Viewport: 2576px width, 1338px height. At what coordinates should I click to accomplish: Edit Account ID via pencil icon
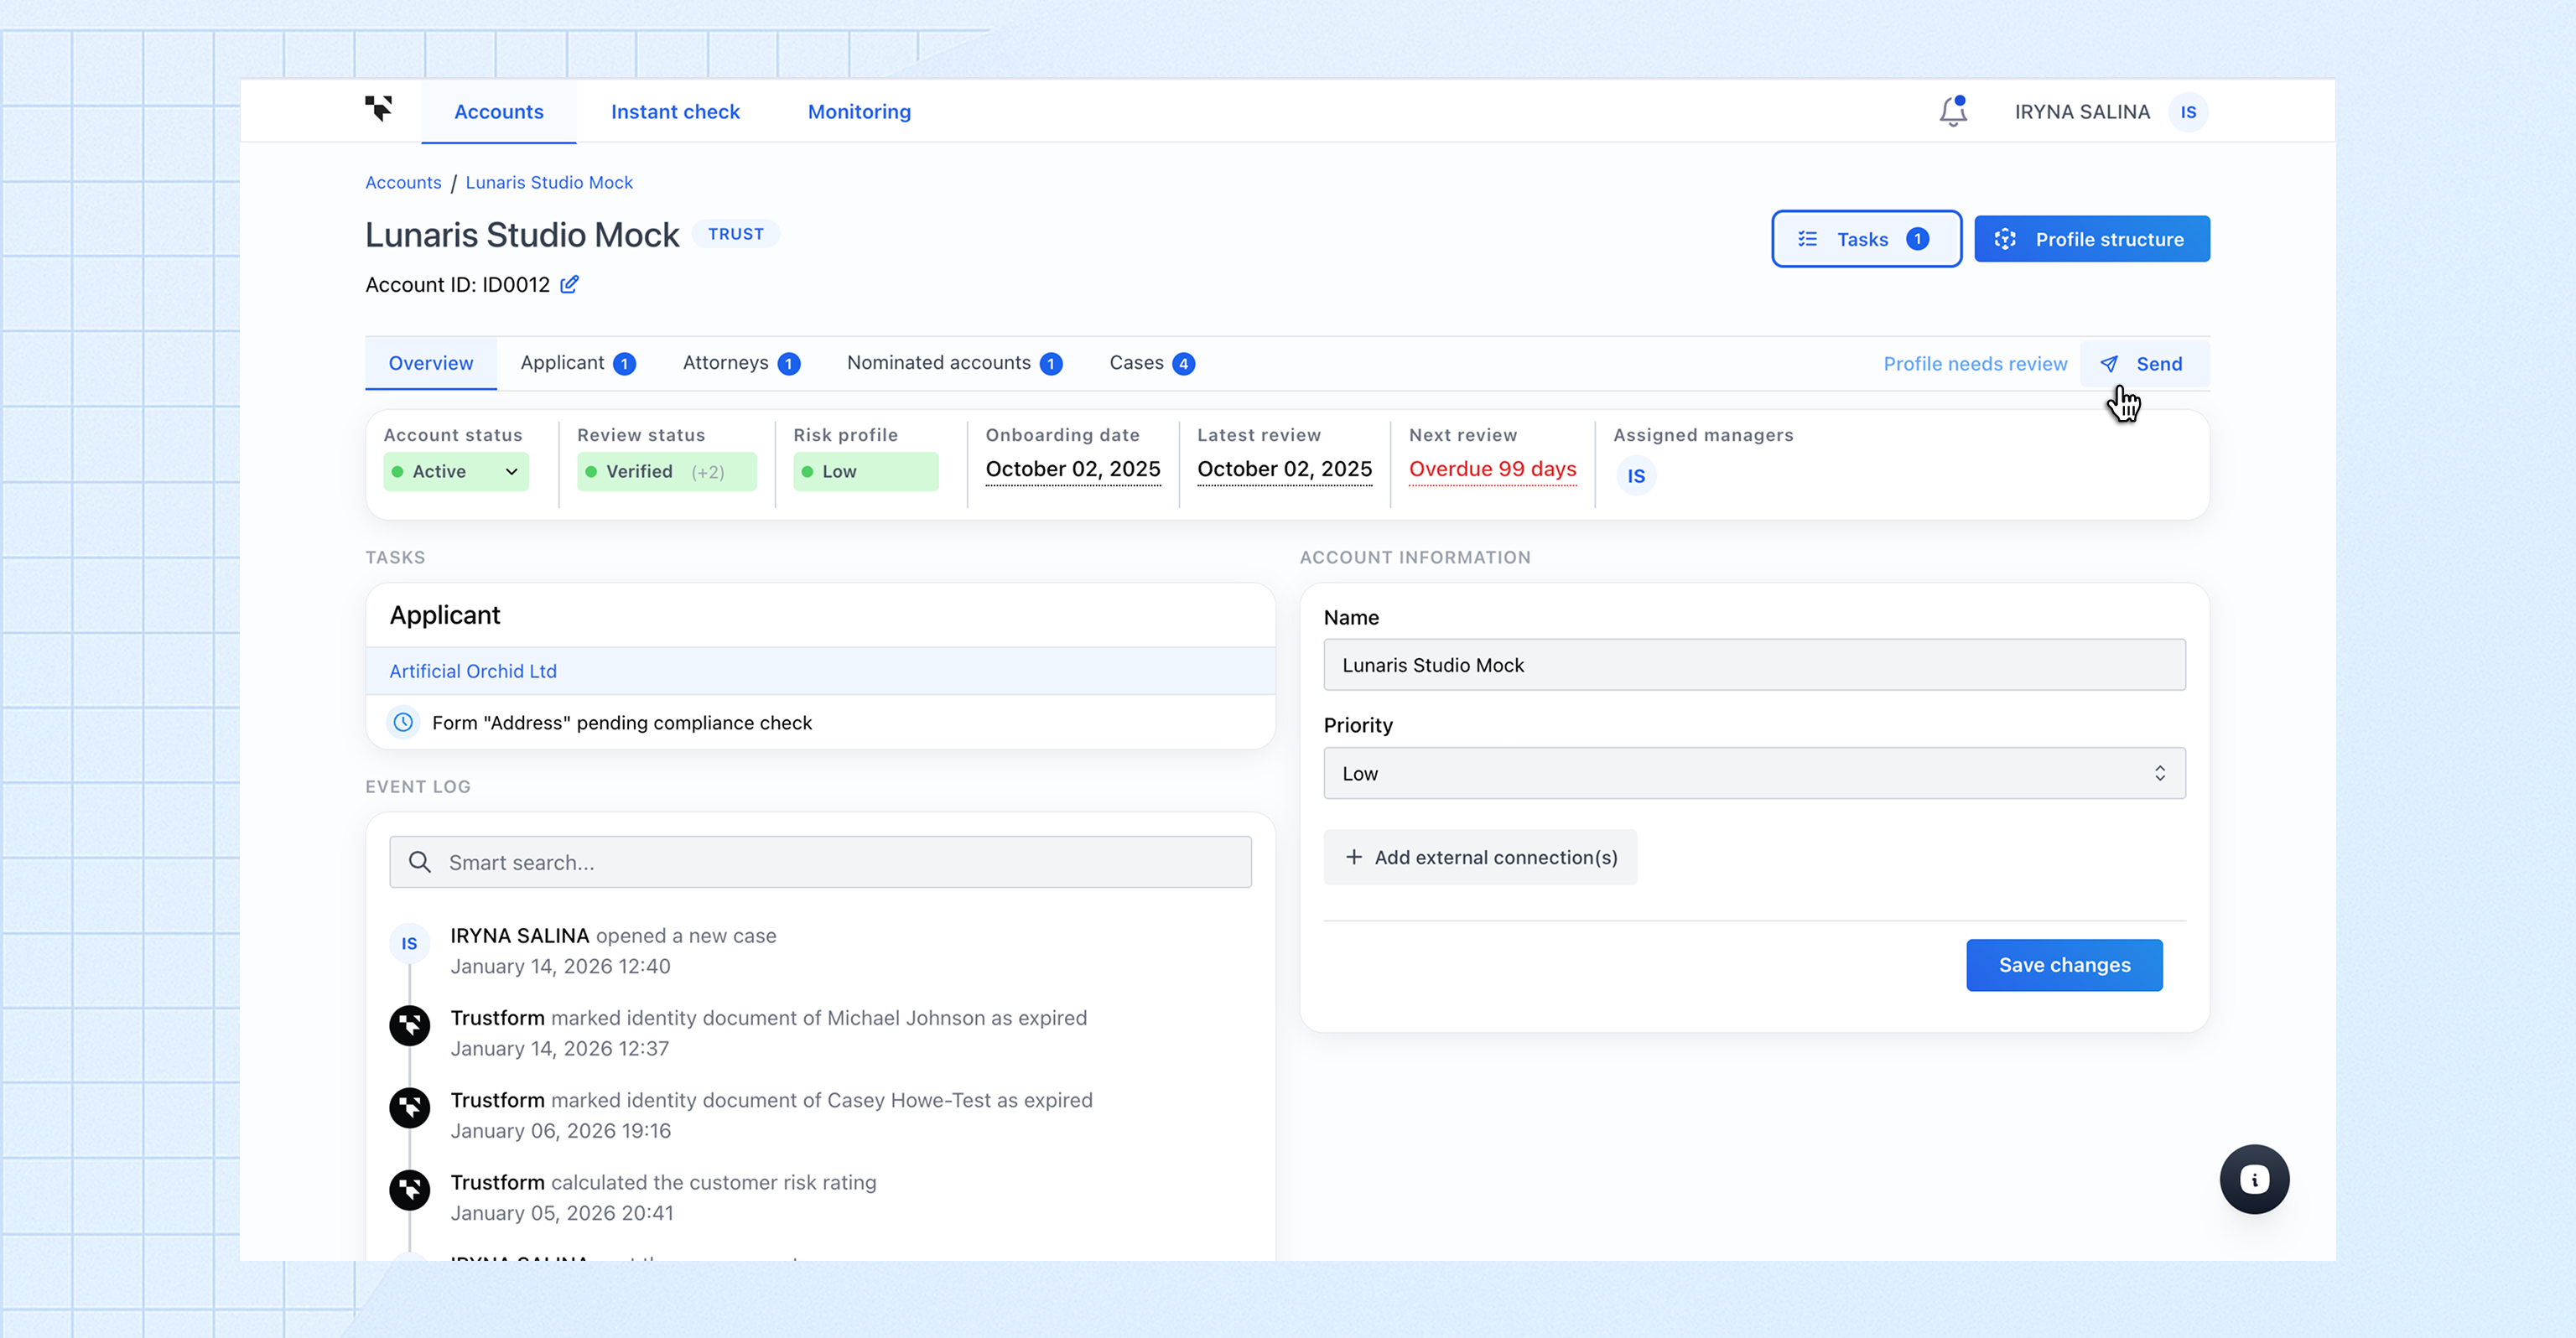(x=569, y=285)
